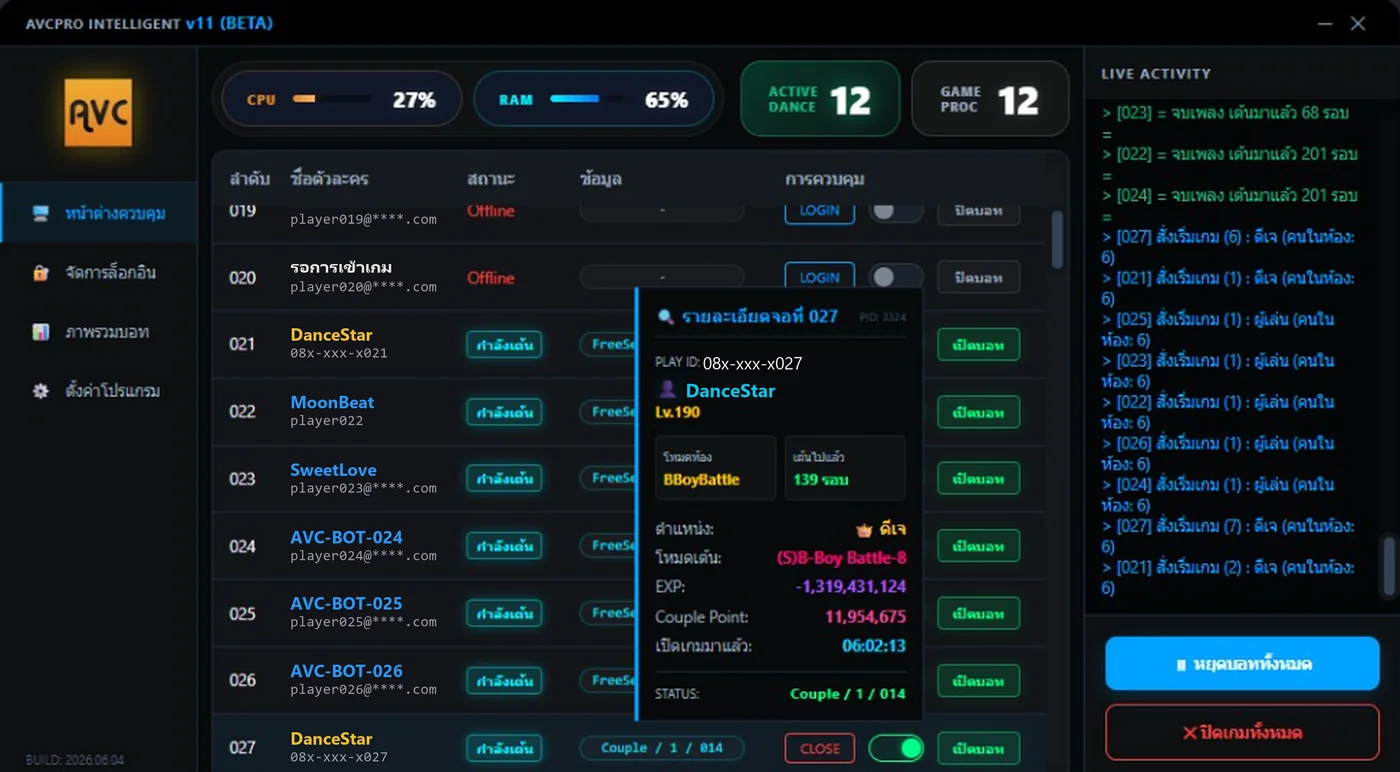The image size is (1400, 772).
Task: Click red Offline status on row 020
Action: pos(491,278)
